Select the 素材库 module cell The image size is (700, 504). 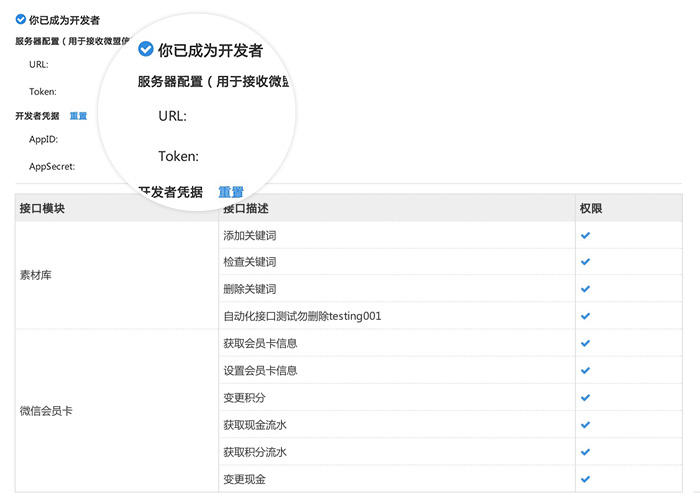pos(36,275)
